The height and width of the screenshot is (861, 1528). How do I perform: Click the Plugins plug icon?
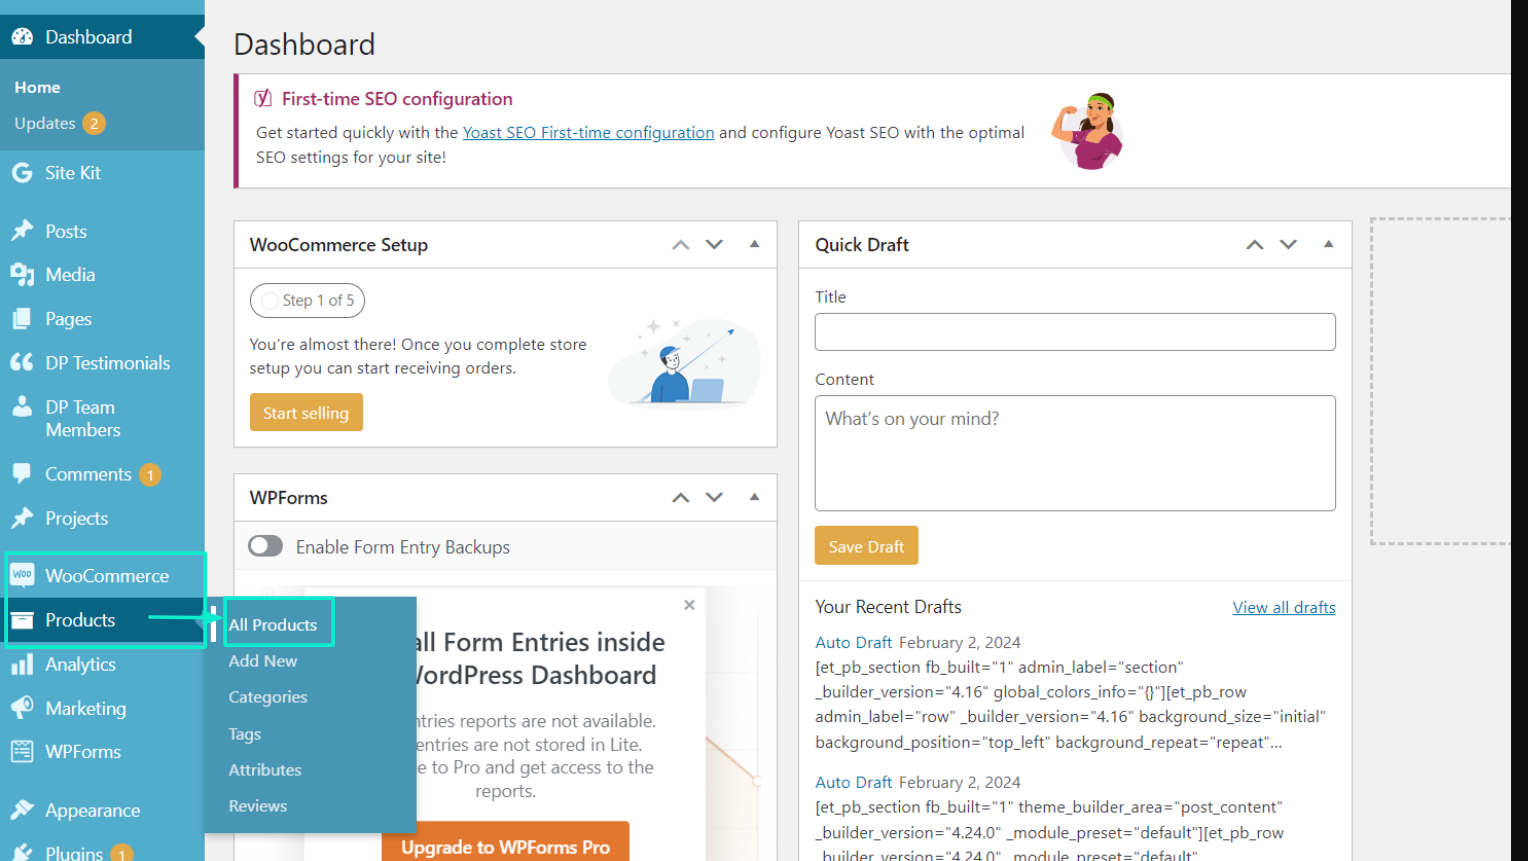[x=22, y=853]
